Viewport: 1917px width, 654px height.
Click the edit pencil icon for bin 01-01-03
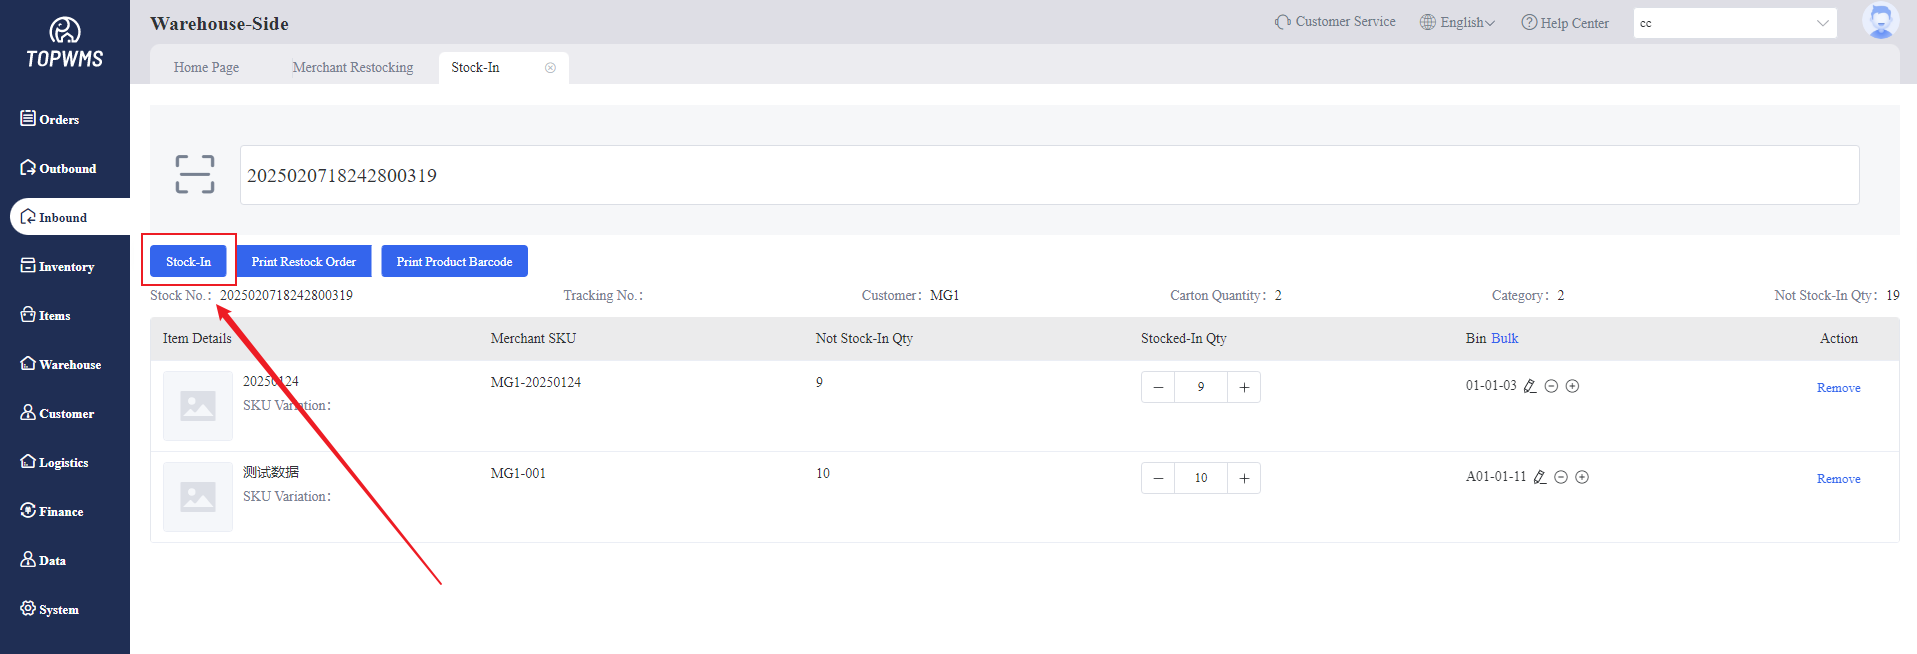1530,386
